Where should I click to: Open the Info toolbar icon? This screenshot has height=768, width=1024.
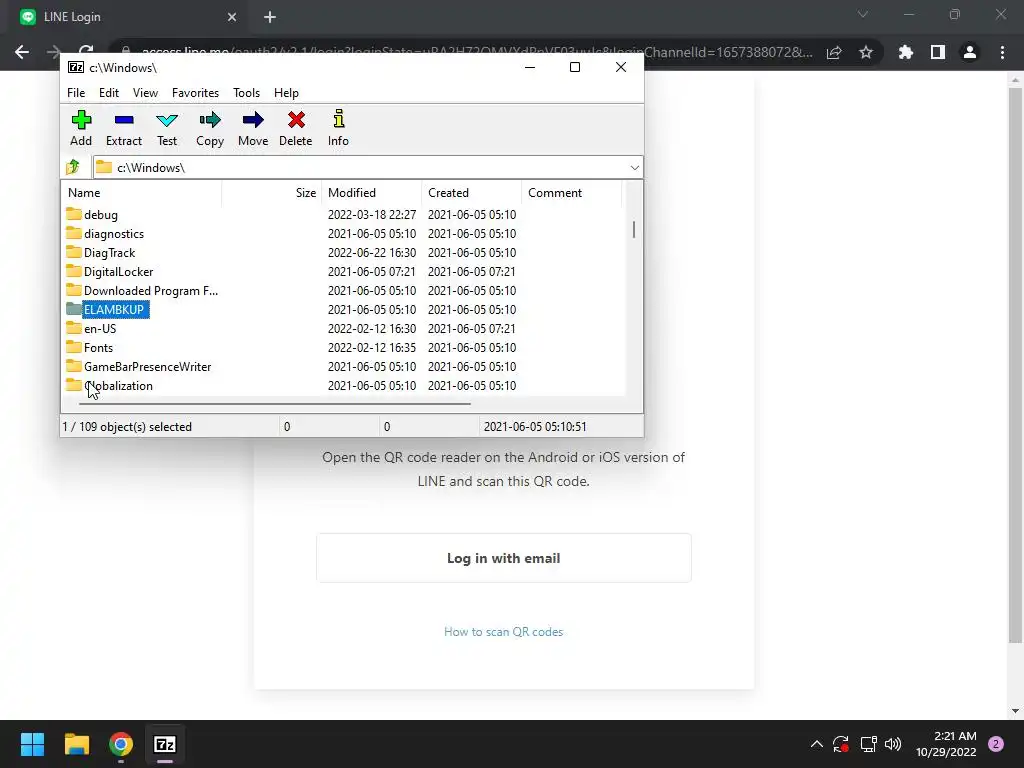pos(338,128)
